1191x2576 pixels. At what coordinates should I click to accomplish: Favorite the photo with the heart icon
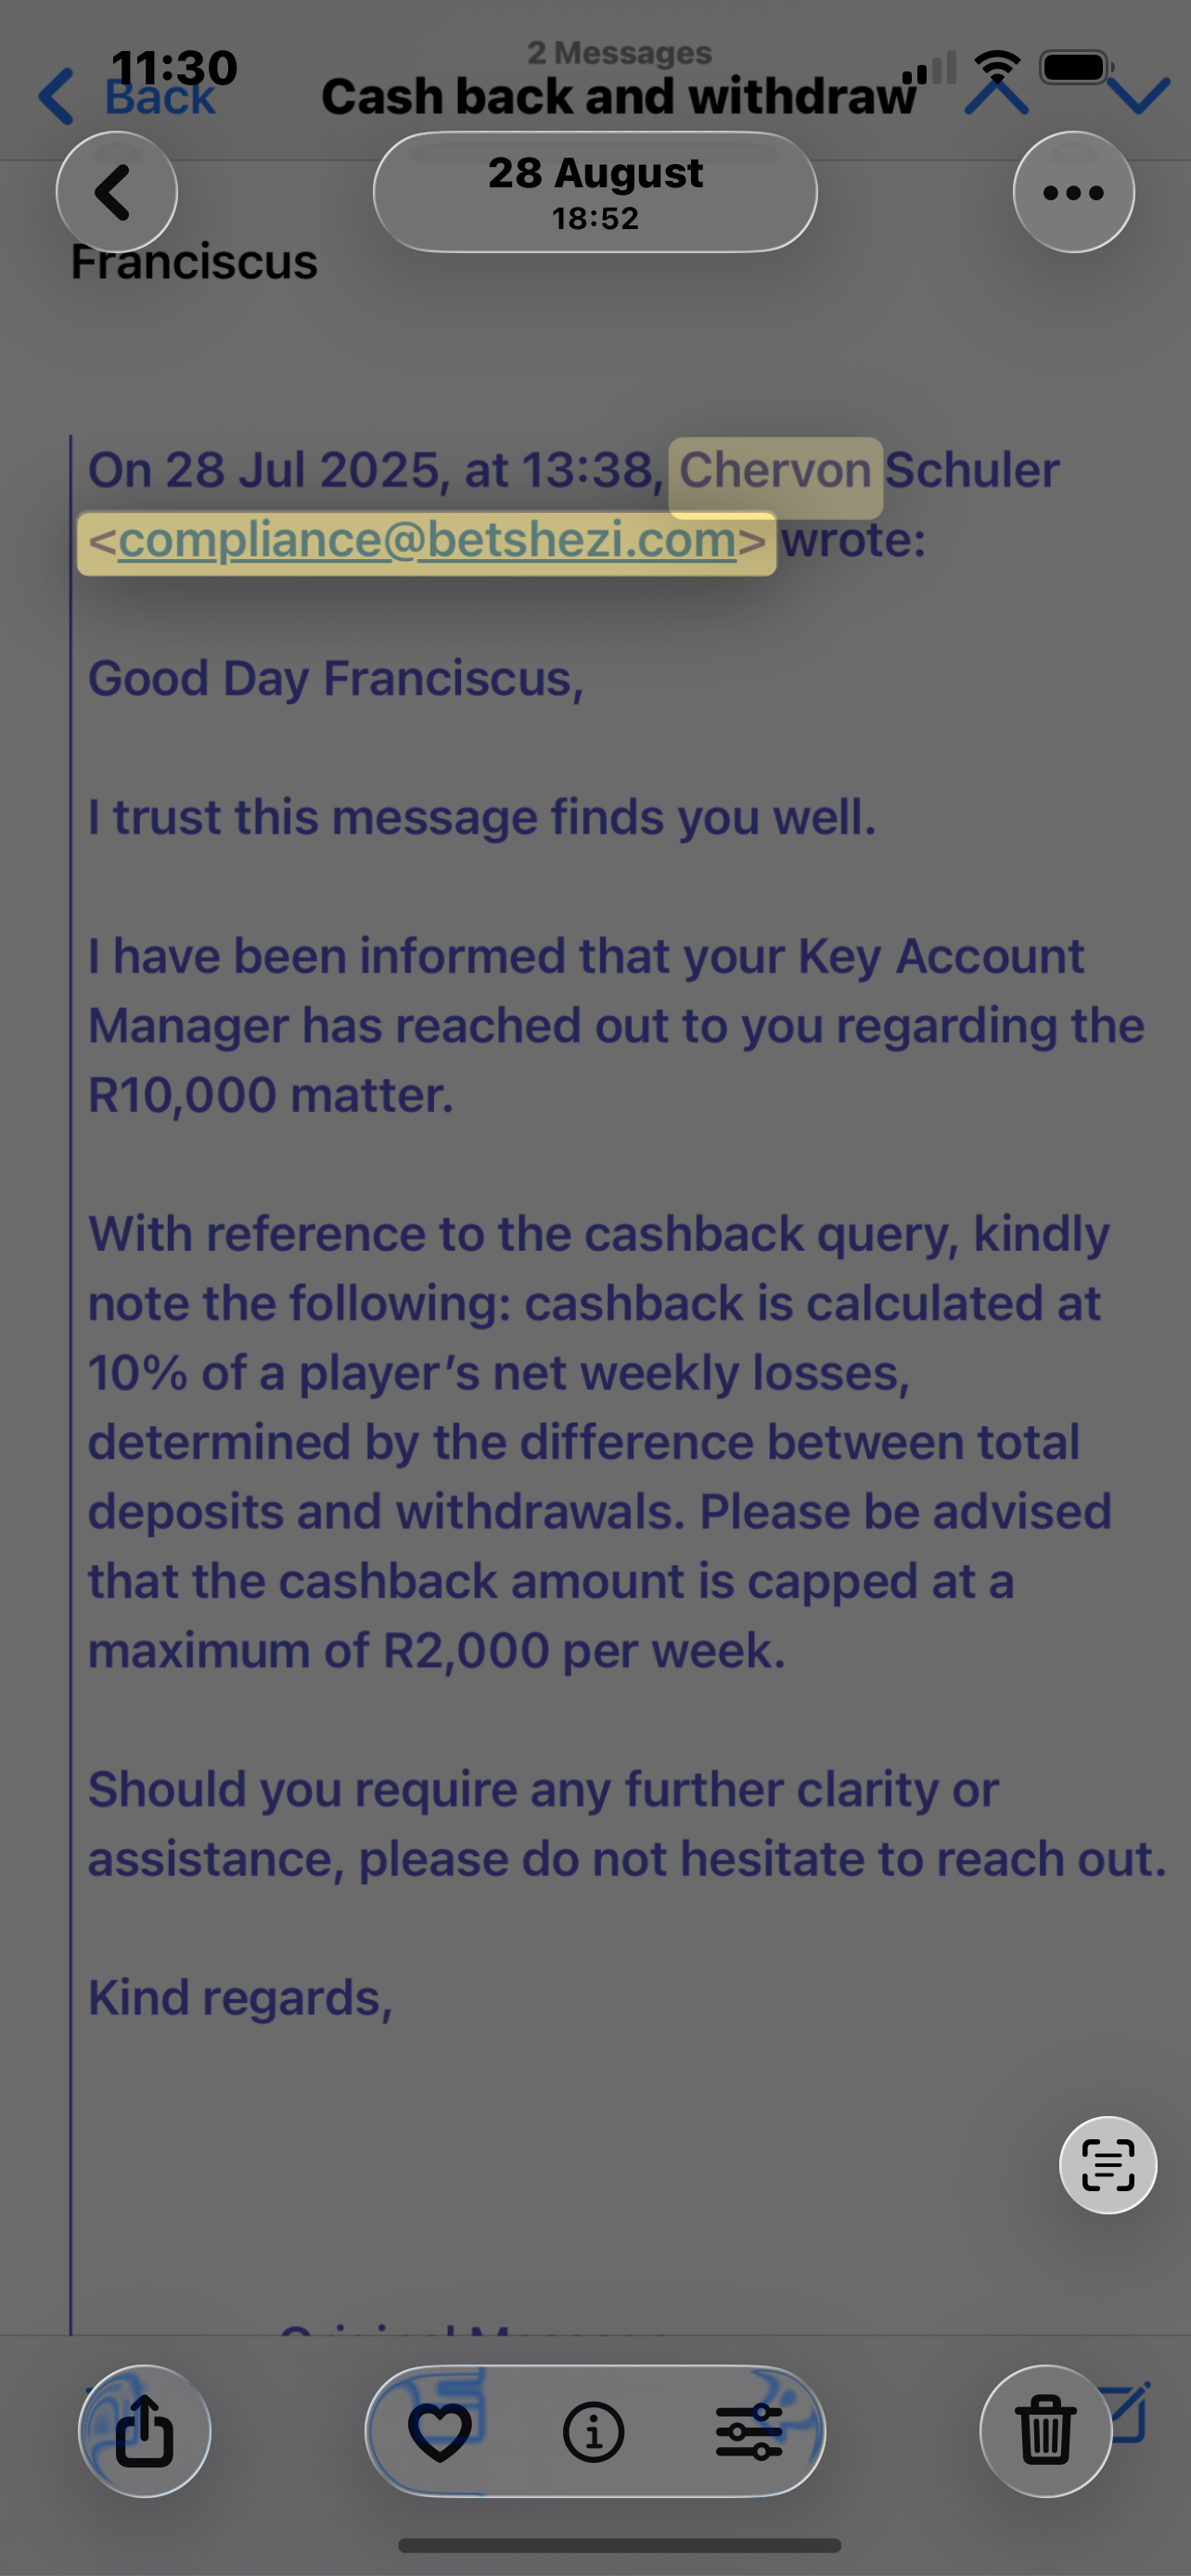(x=440, y=2430)
